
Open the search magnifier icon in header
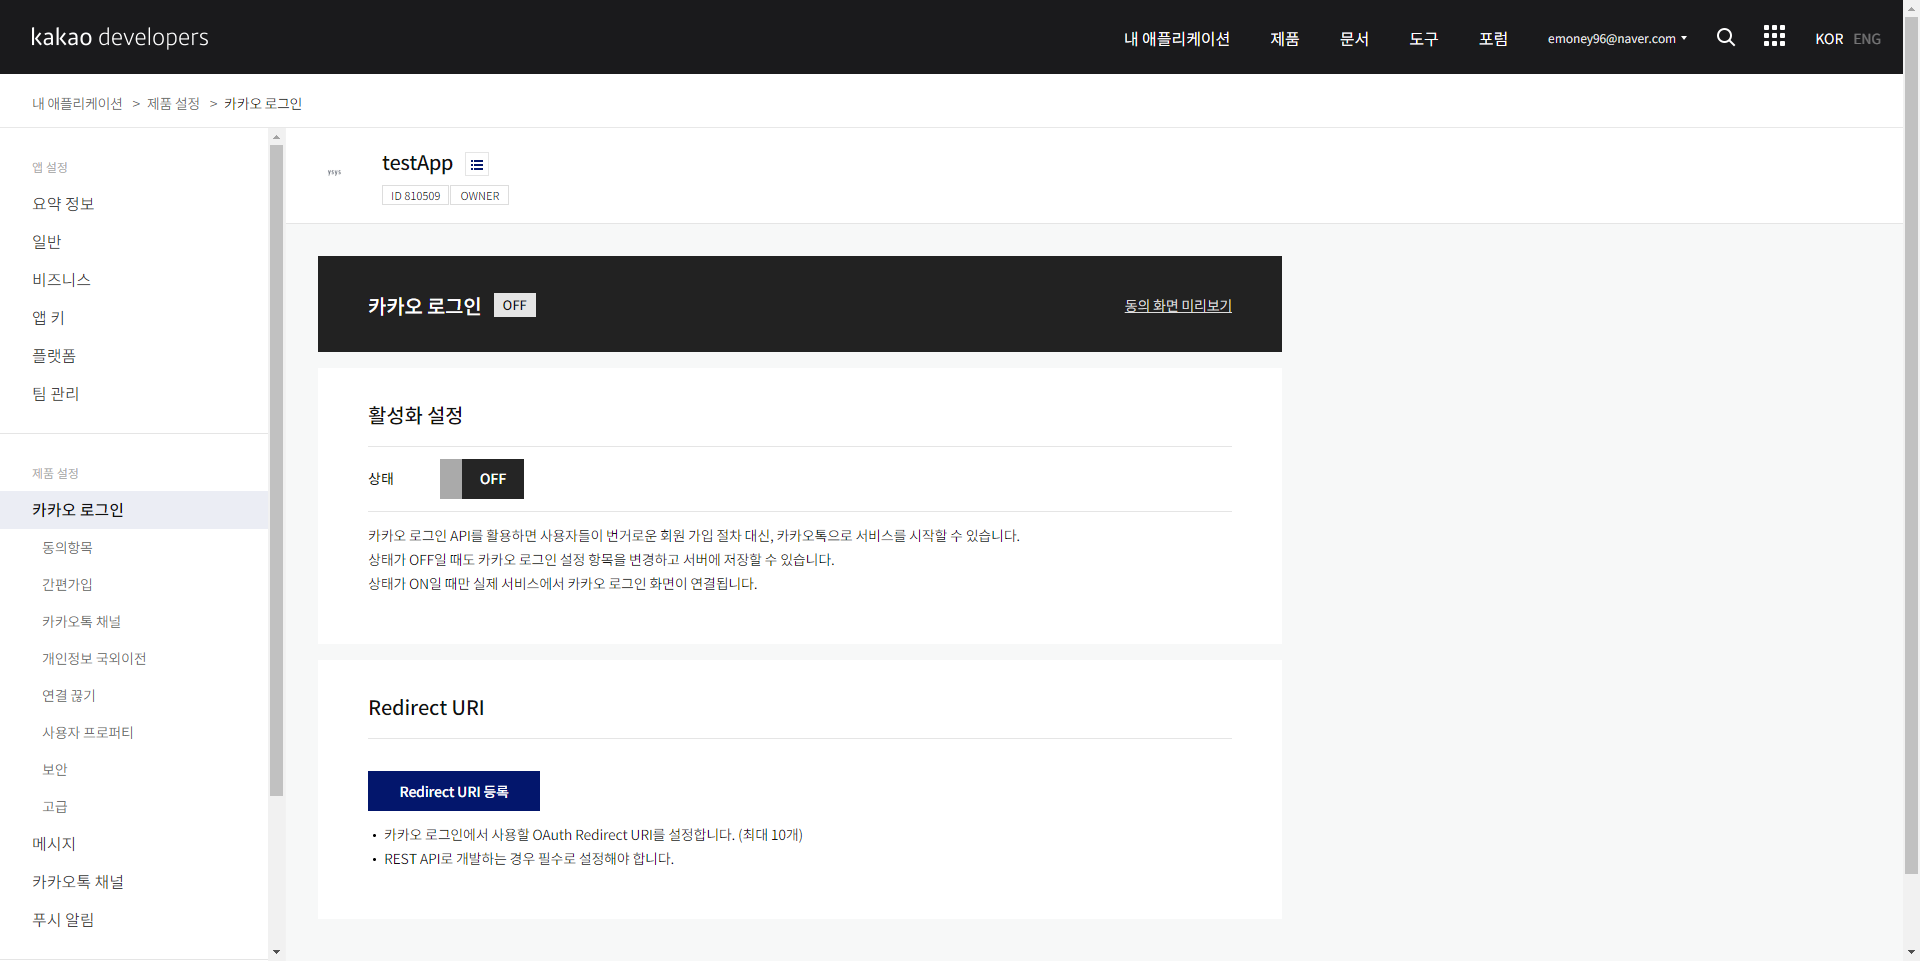(1726, 37)
